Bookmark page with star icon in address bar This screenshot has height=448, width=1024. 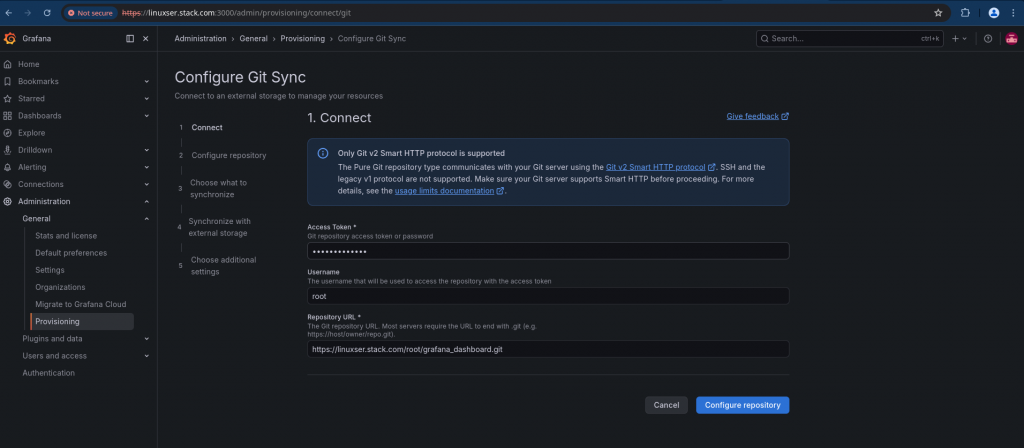tap(938, 12)
